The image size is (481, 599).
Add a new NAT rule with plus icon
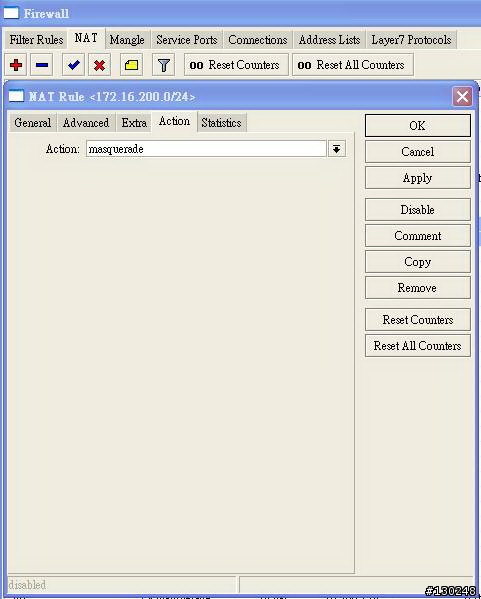point(16,65)
